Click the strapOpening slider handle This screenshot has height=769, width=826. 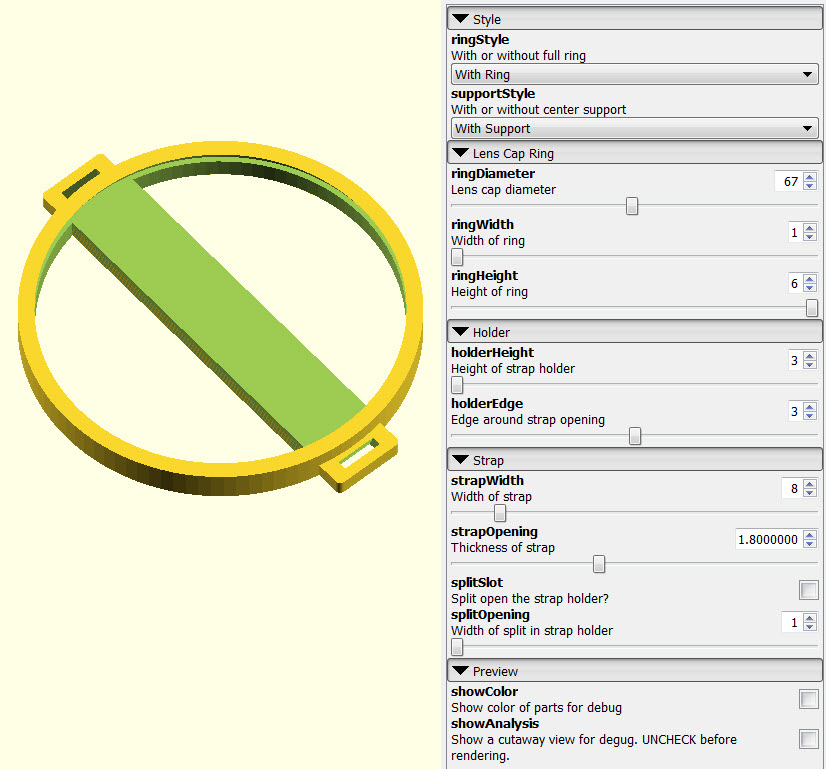coord(599,564)
